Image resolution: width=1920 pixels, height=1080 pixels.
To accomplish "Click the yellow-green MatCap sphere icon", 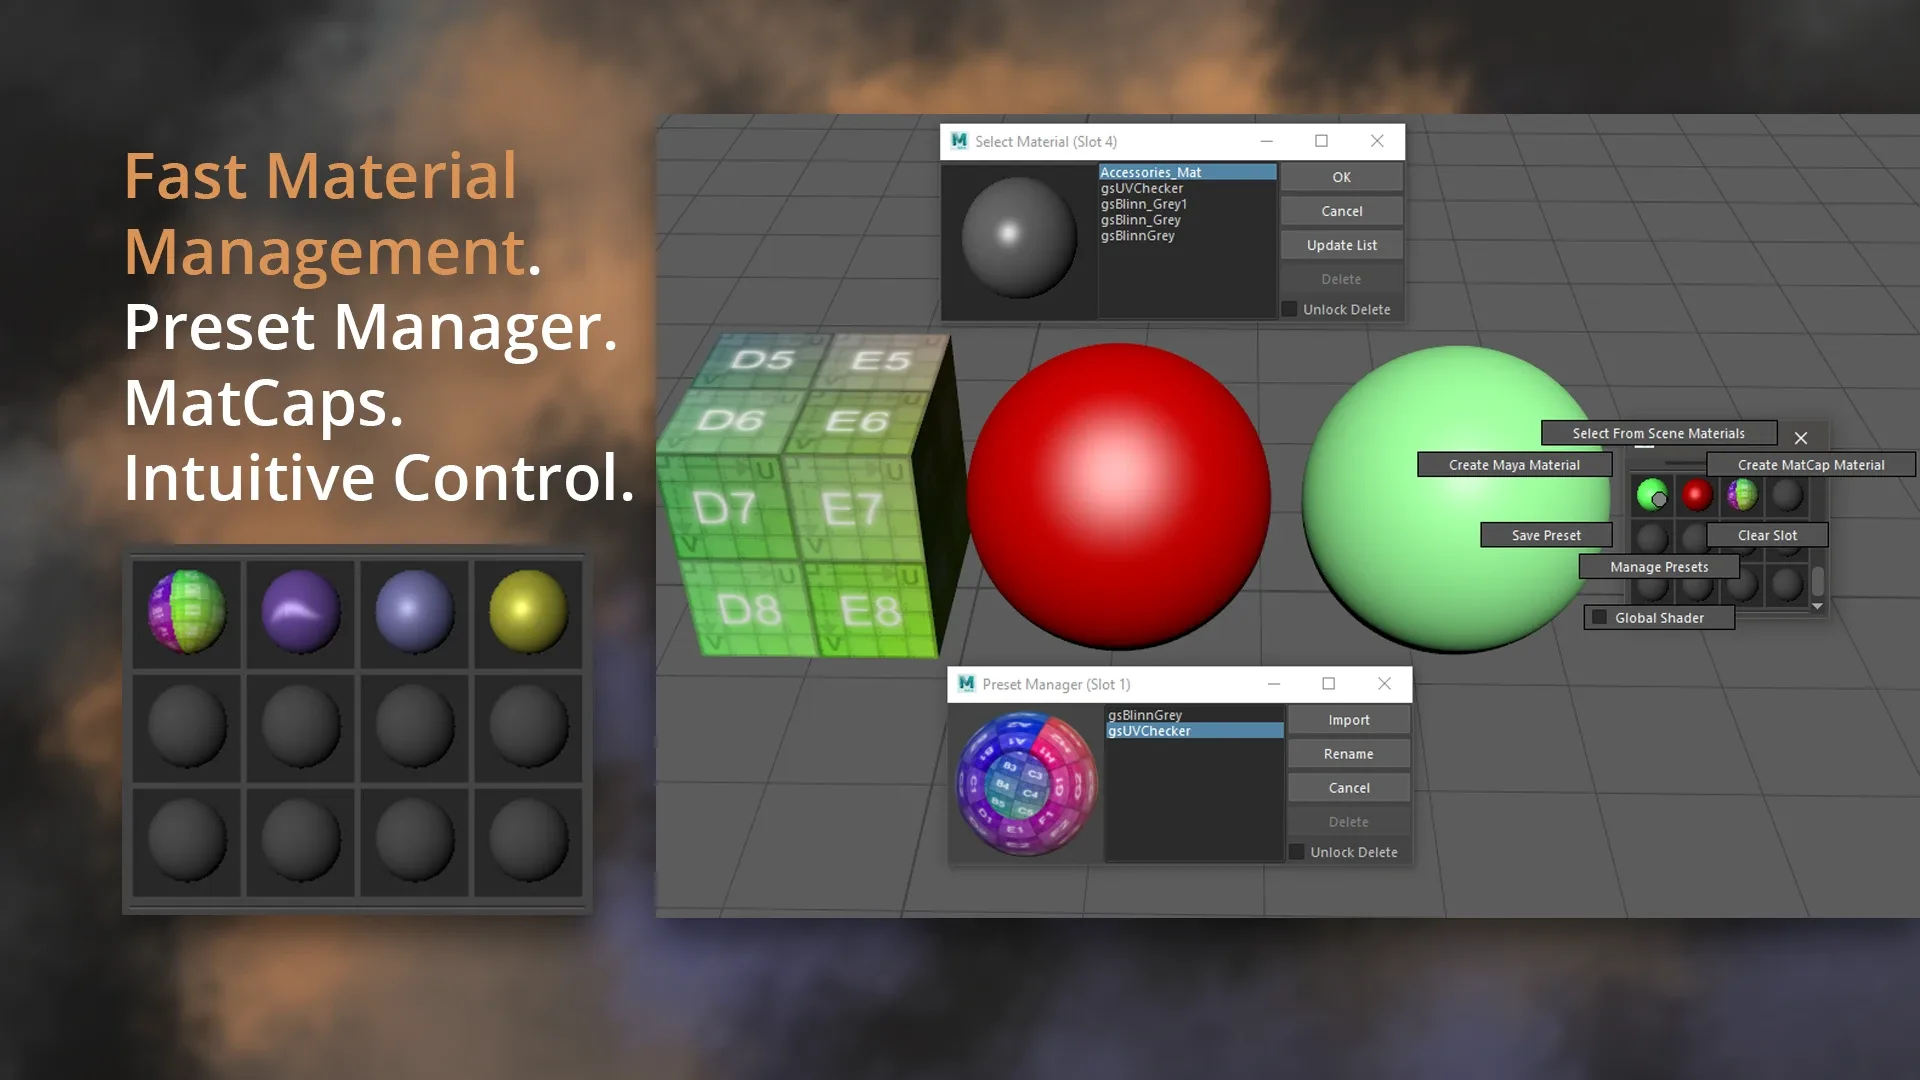I will (x=525, y=609).
